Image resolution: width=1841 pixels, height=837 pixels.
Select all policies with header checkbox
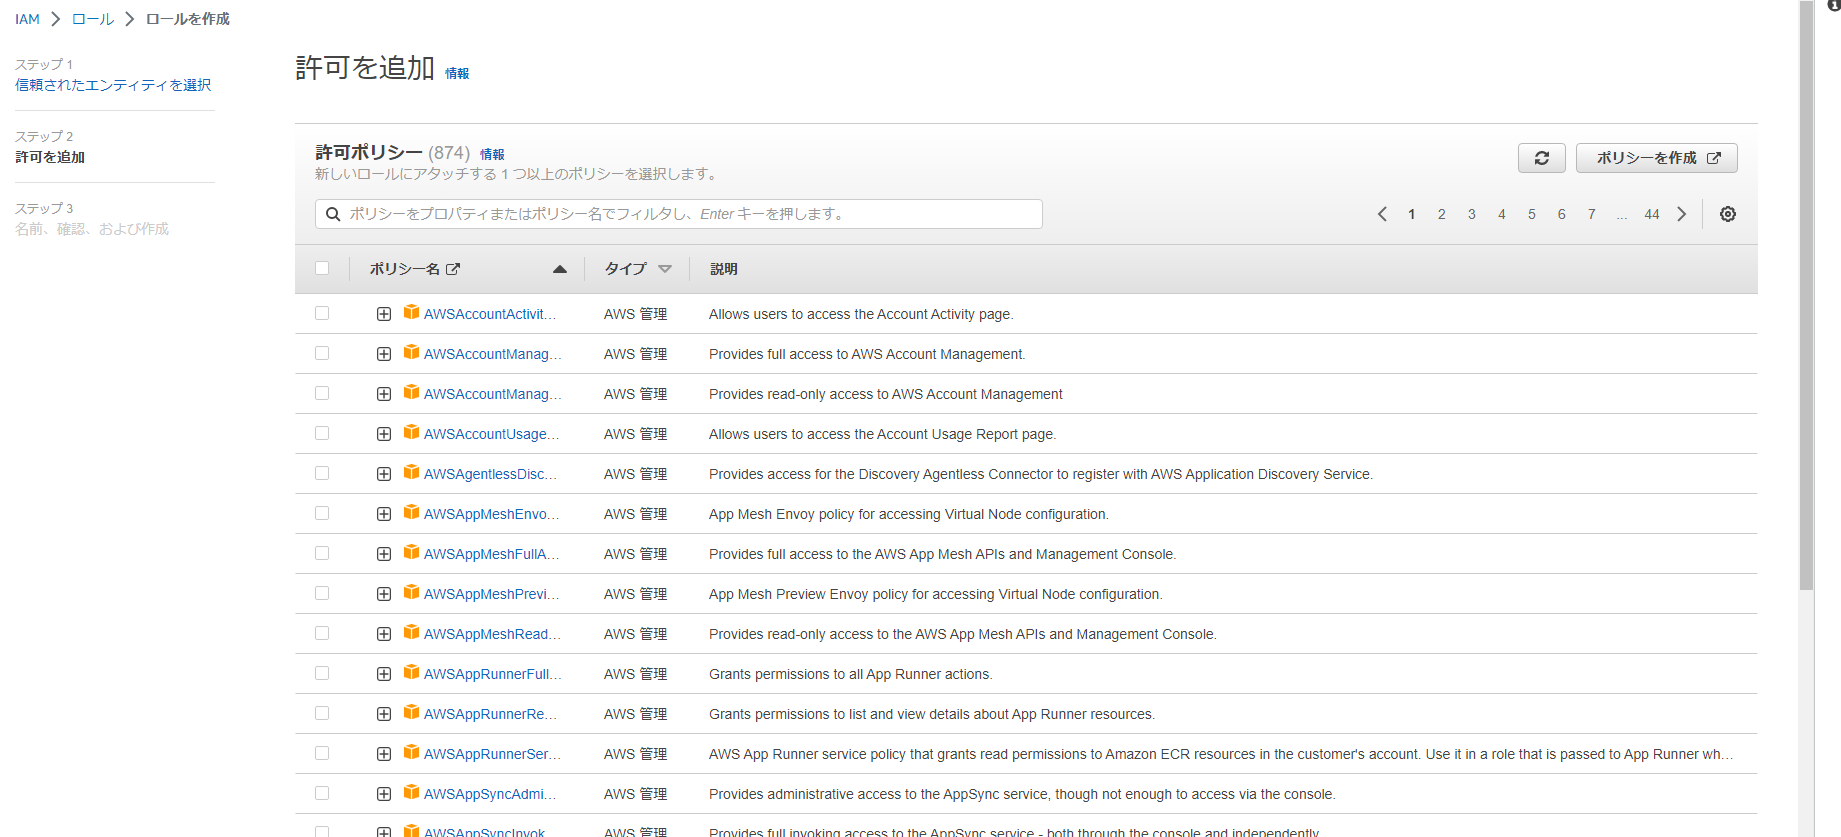[x=322, y=268]
